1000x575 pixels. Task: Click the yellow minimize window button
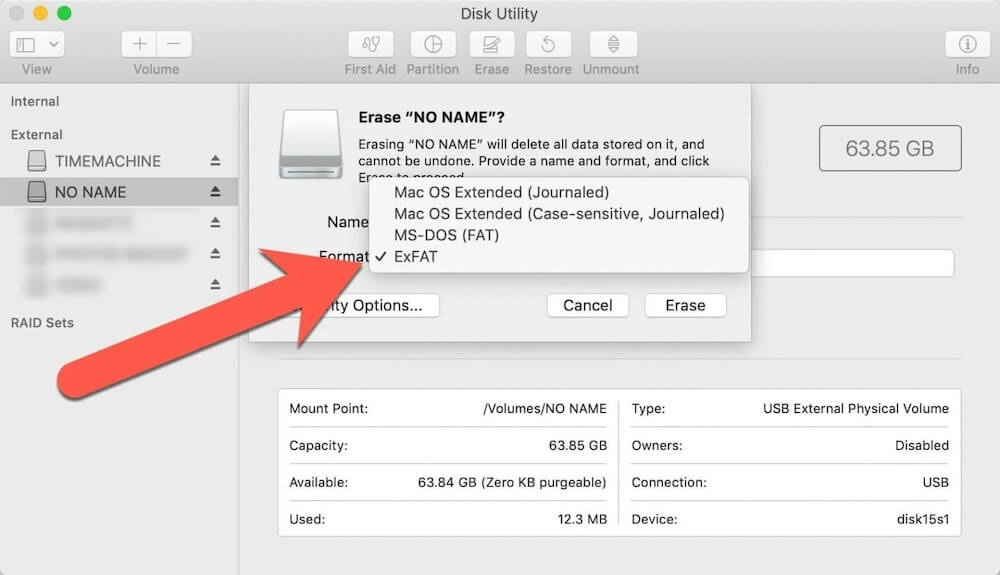(40, 13)
